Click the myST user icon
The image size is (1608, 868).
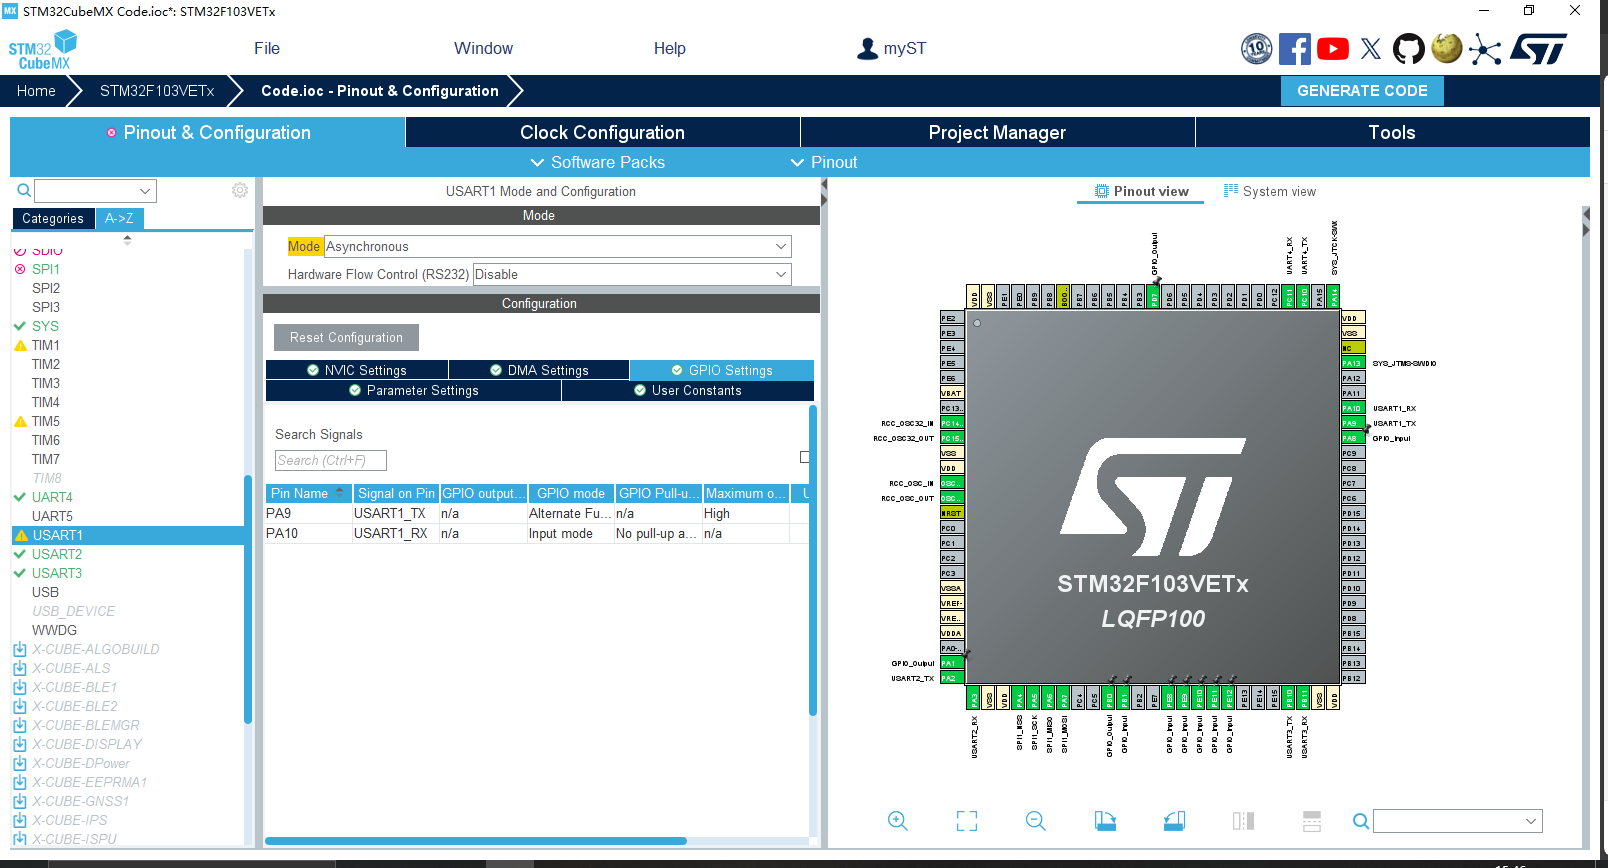(x=867, y=48)
